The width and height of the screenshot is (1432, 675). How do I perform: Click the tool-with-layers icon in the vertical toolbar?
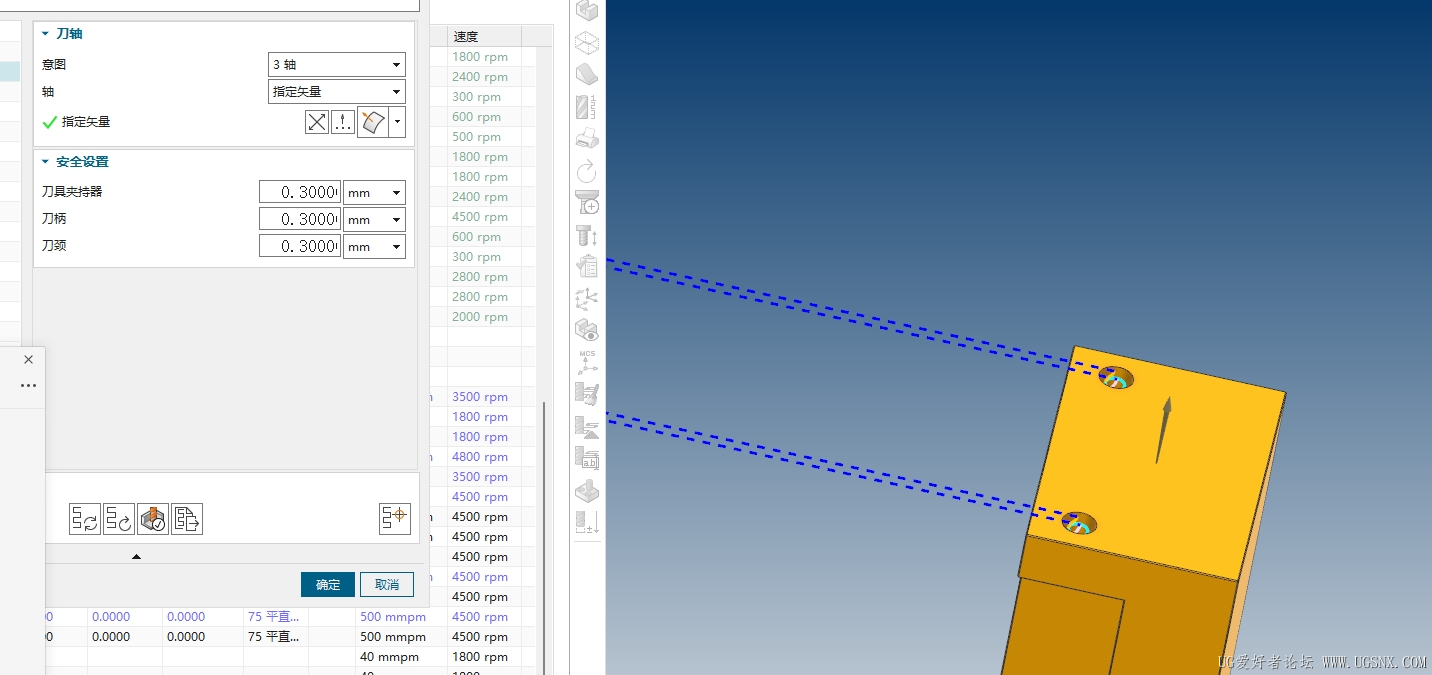coord(587,426)
